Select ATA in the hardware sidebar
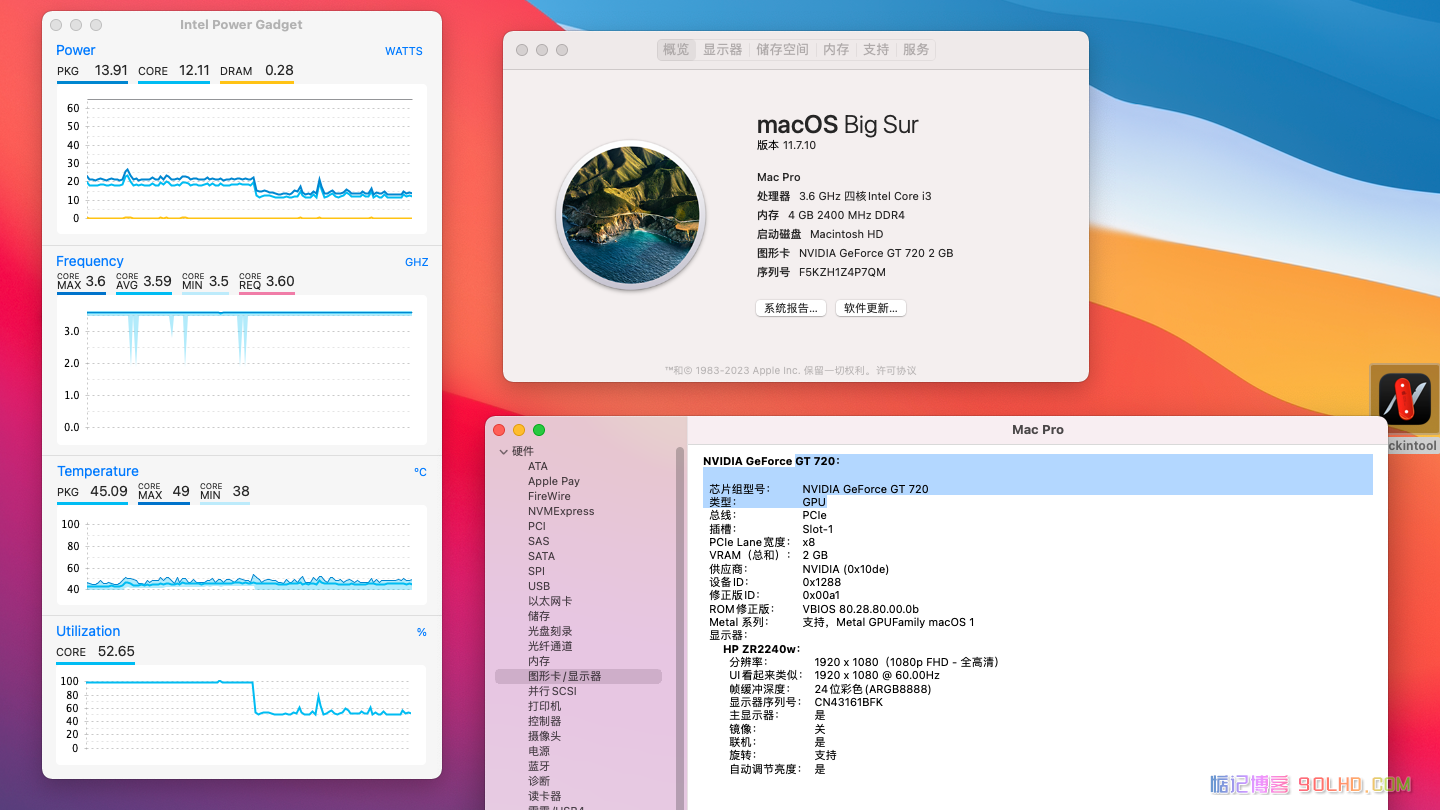1440x810 pixels. click(538, 466)
